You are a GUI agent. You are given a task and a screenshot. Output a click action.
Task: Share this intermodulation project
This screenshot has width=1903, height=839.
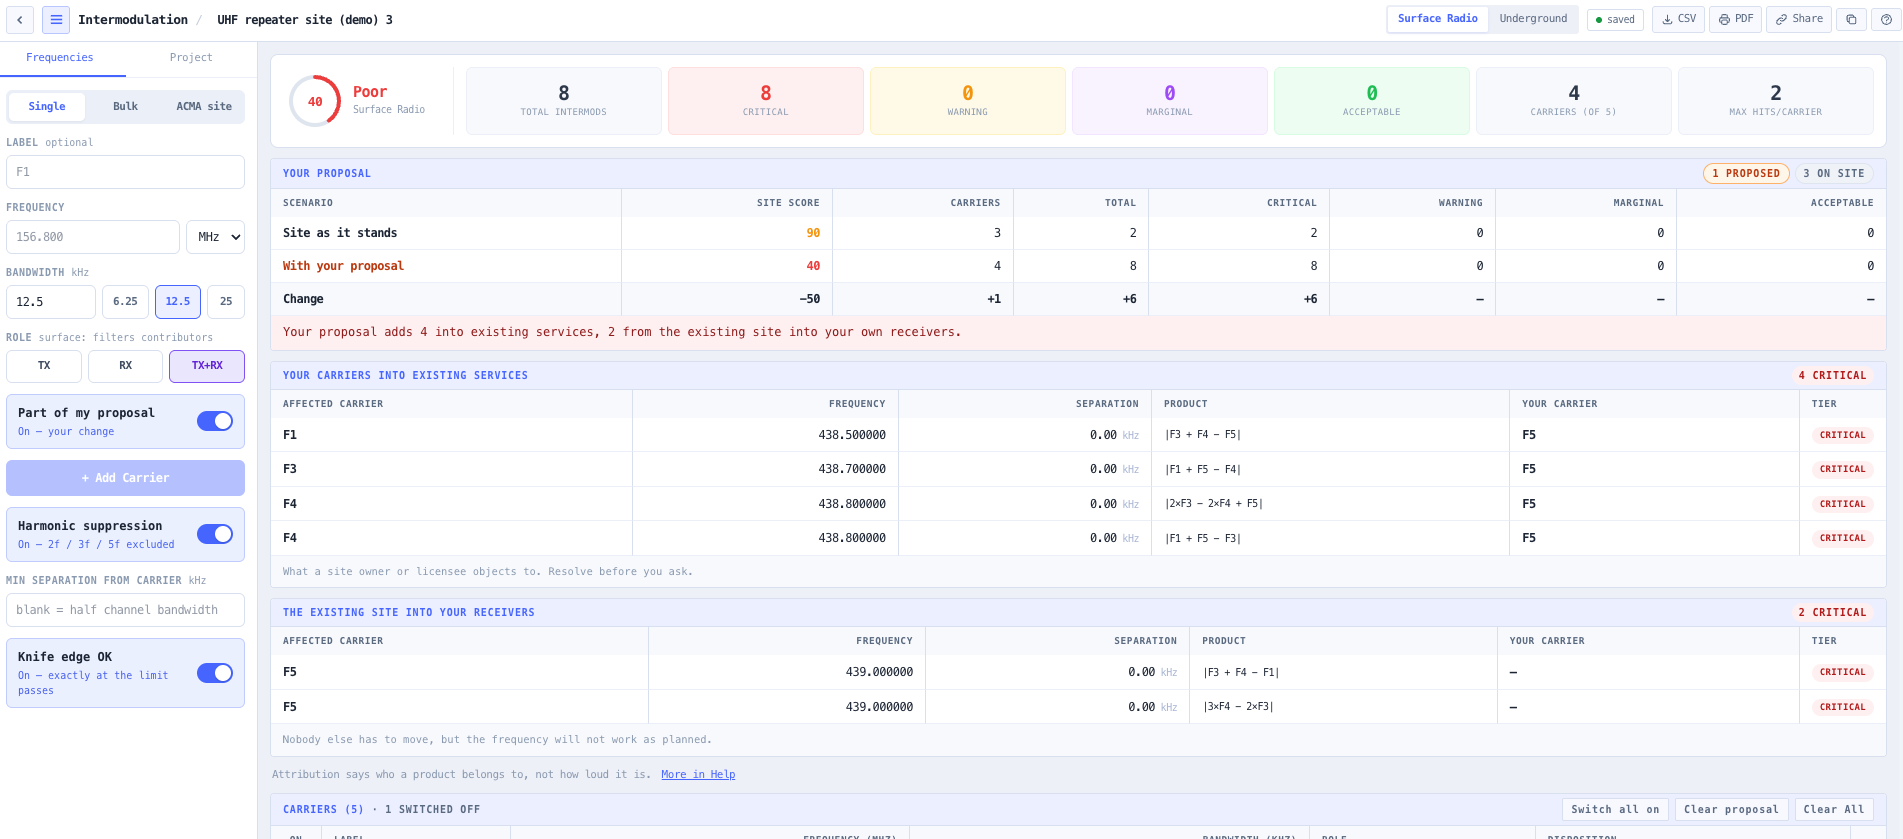pos(1799,19)
